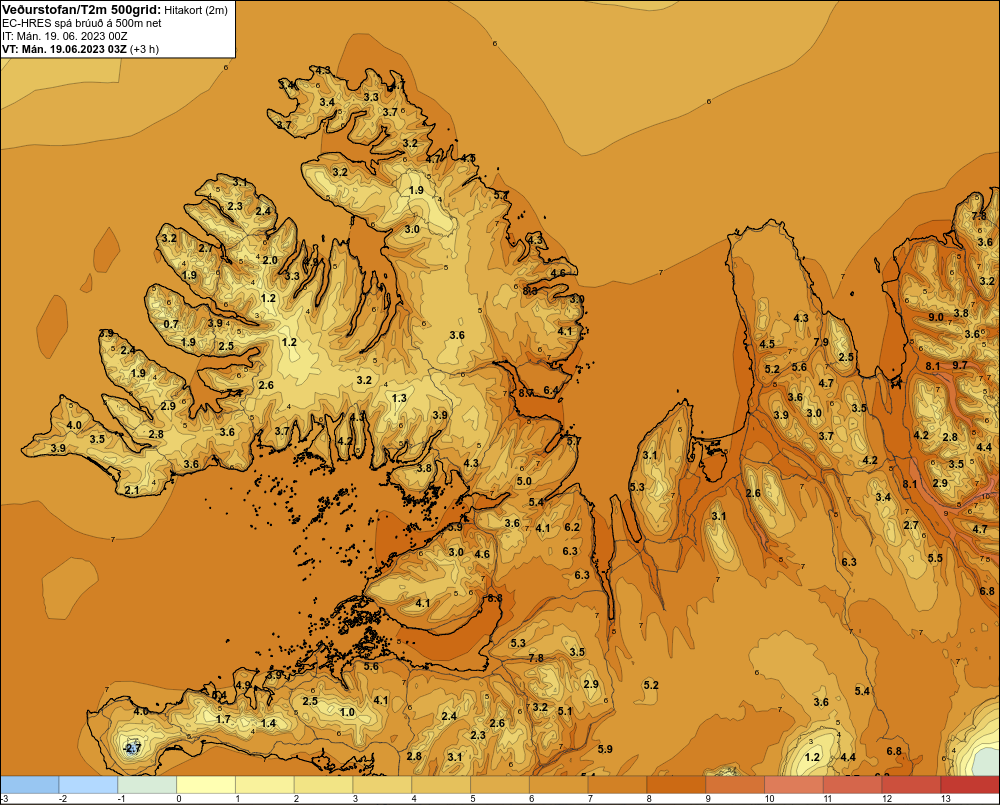Click the 1.3 temperature value
The image size is (1000, 805).
(x=399, y=398)
